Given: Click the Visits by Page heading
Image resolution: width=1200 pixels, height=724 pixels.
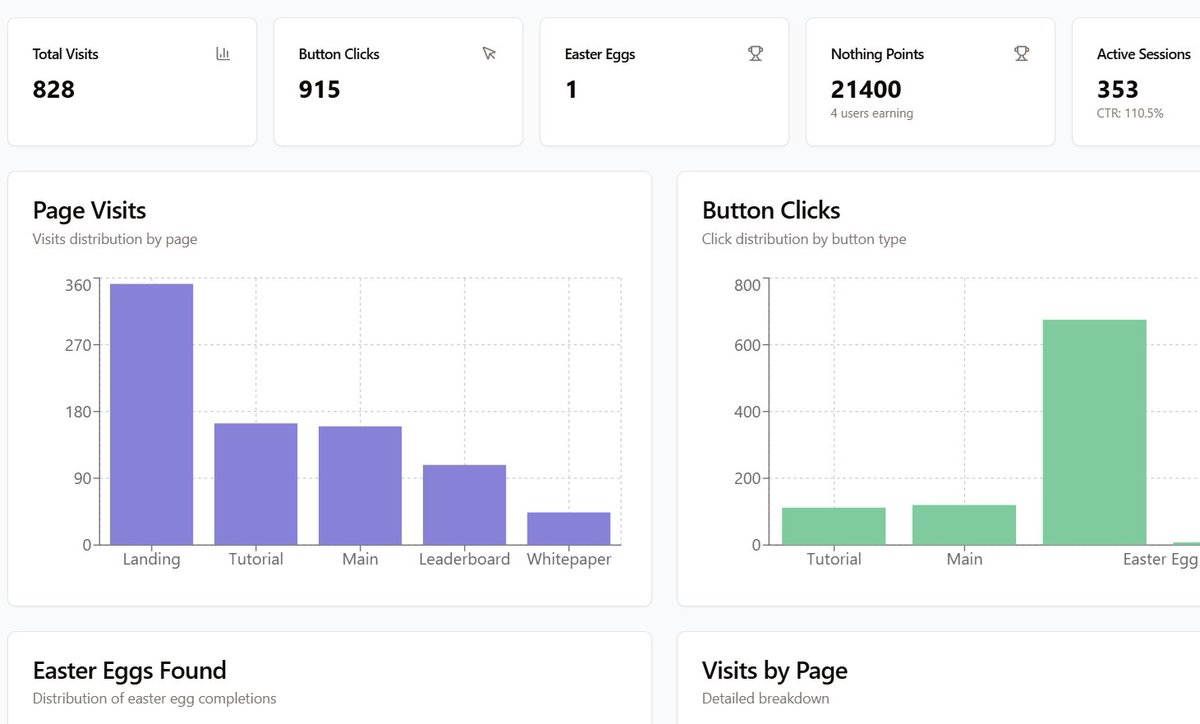Looking at the screenshot, I should tap(775, 670).
